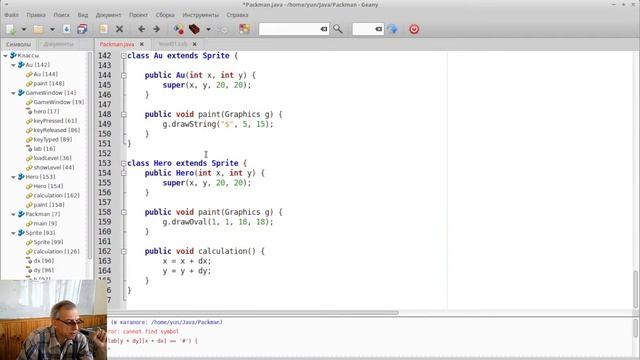Fold class Hero at line 153

click(x=123, y=163)
